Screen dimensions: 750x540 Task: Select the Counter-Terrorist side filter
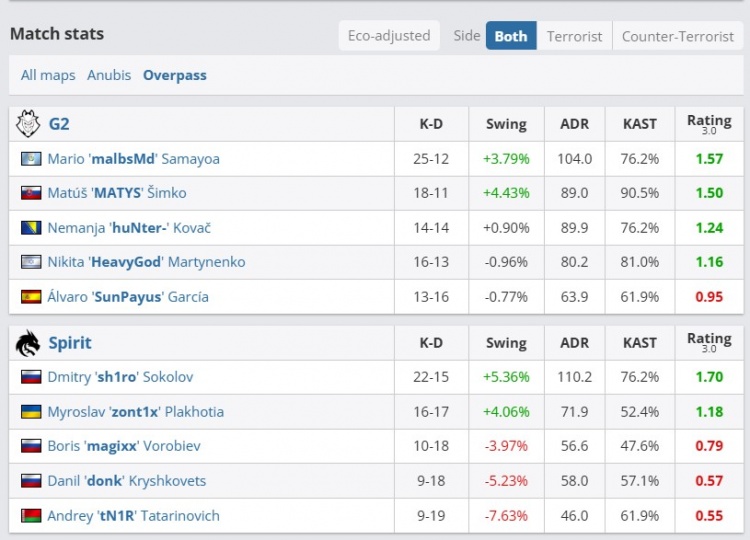(x=678, y=36)
